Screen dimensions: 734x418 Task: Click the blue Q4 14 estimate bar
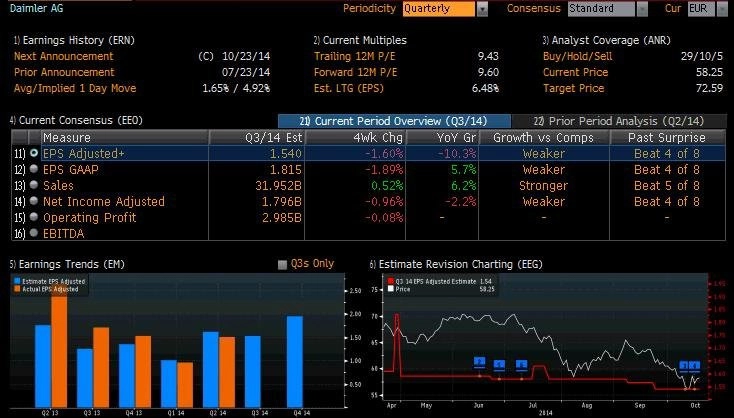point(295,362)
